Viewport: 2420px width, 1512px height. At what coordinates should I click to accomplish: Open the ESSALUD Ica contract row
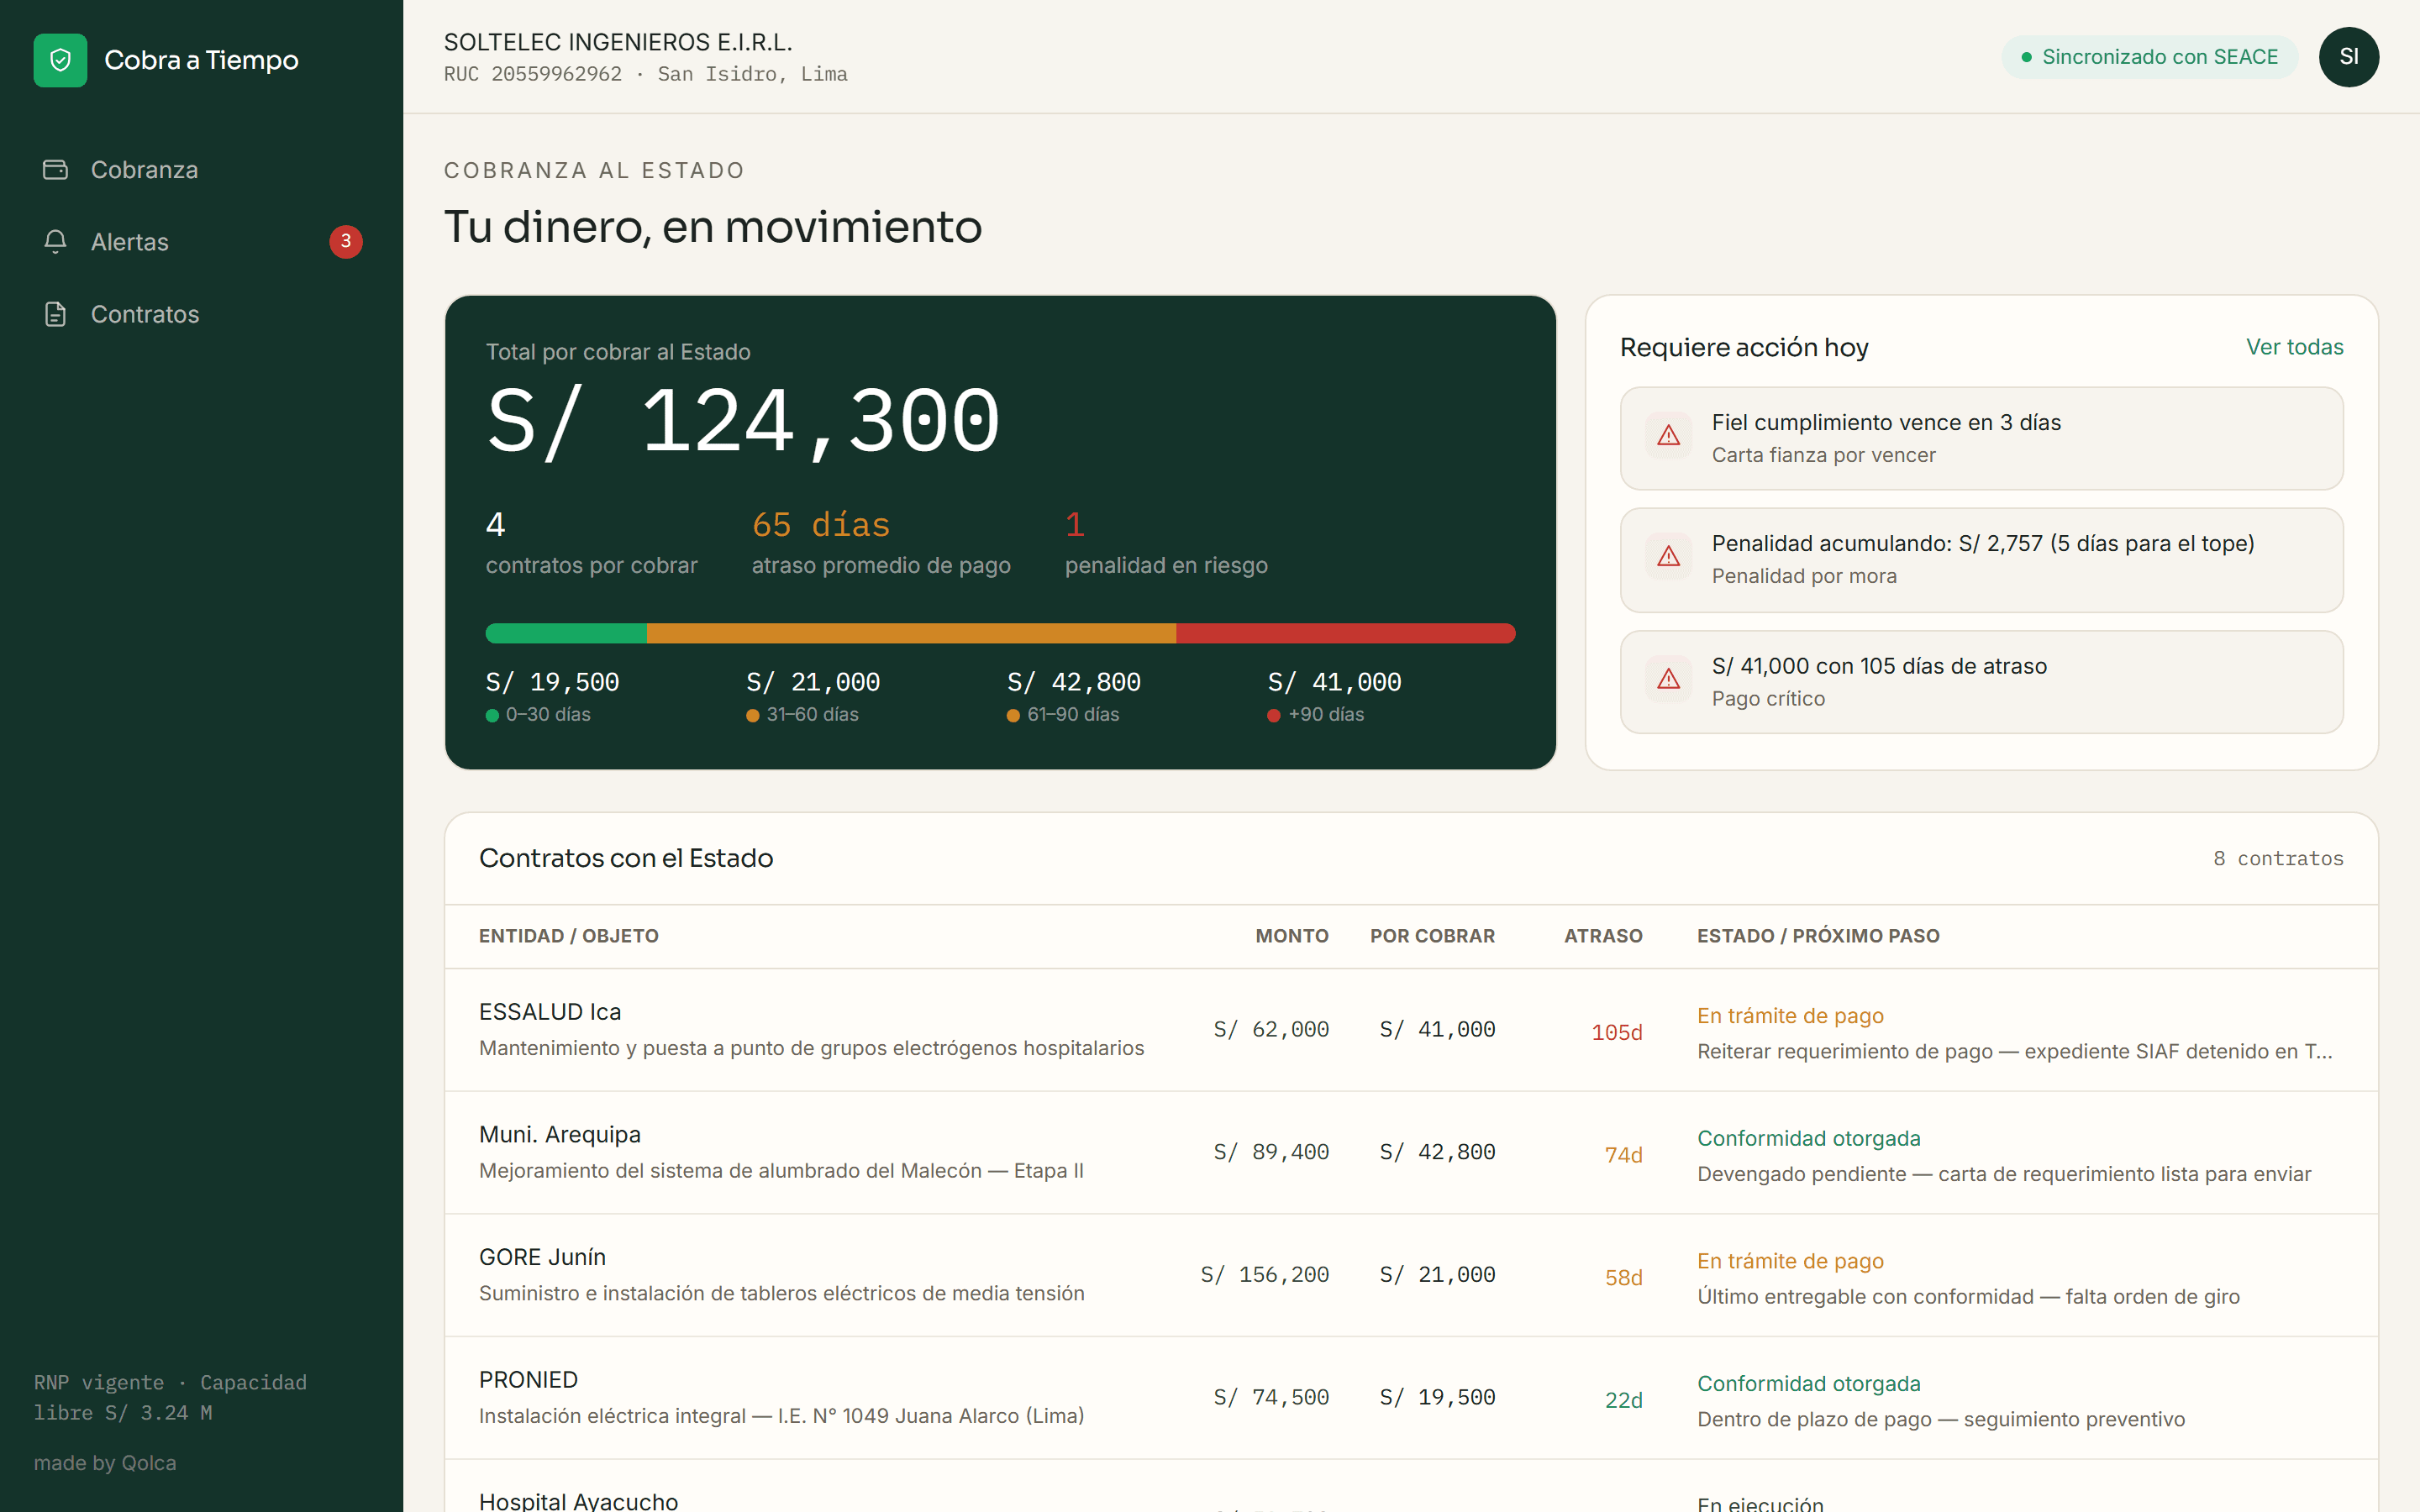[1411, 1030]
